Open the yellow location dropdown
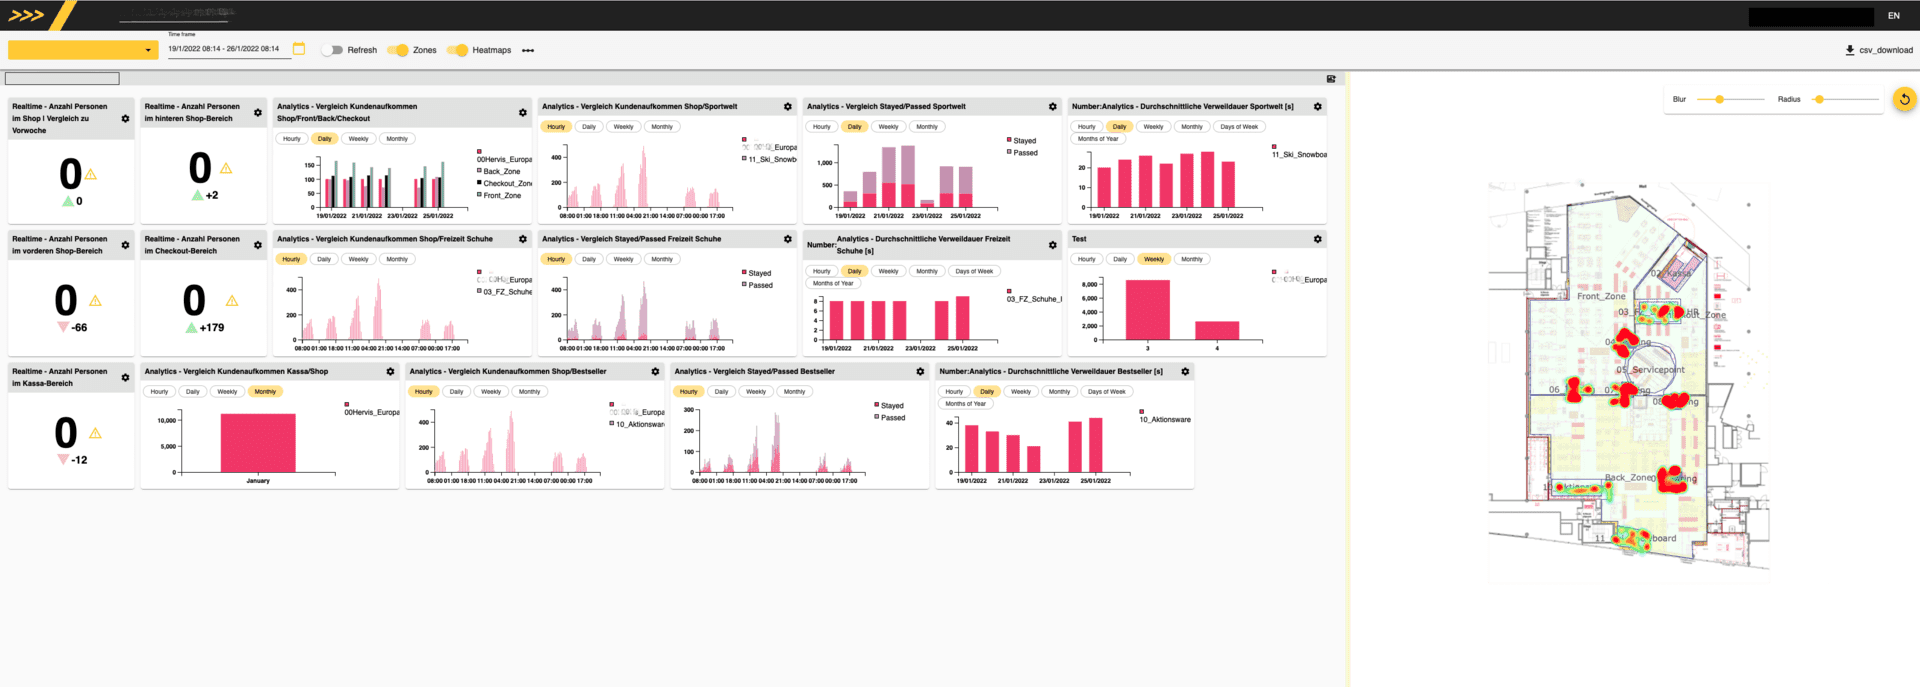 [83, 50]
